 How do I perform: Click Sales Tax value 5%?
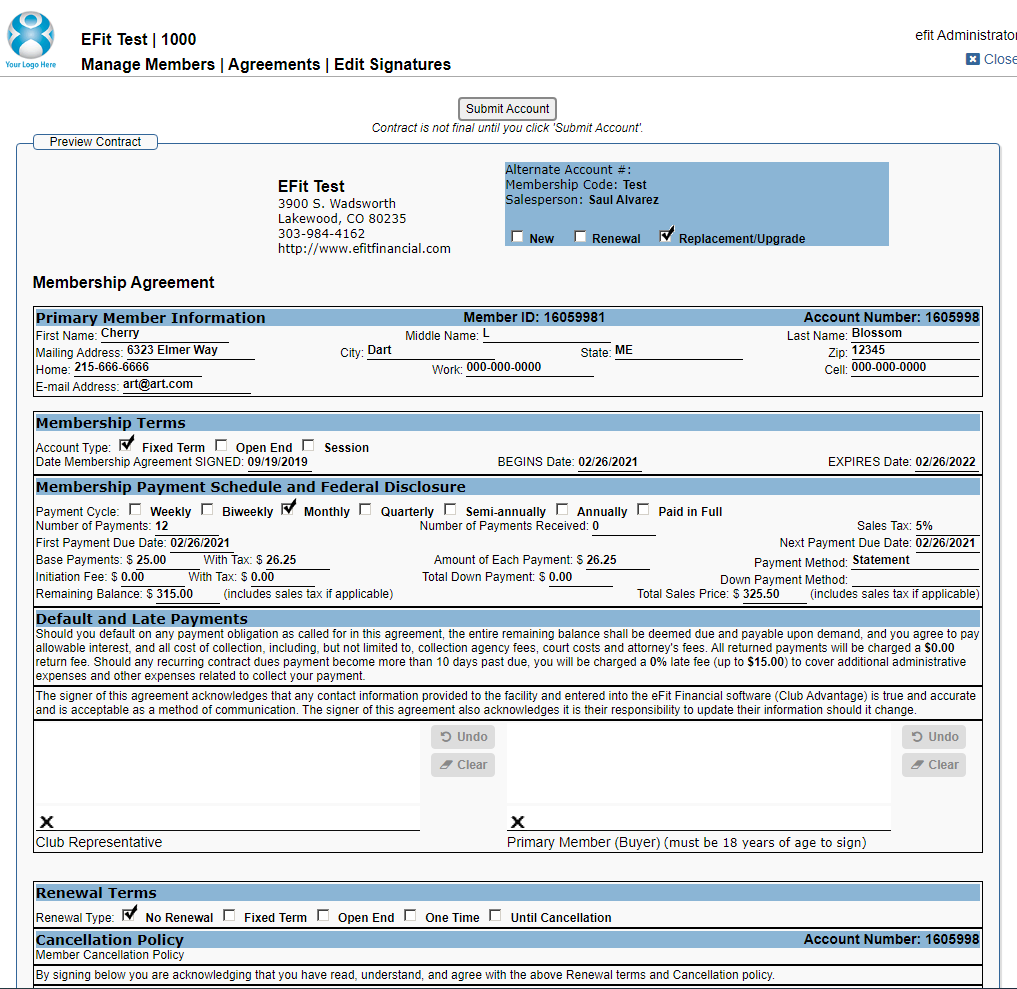point(924,526)
